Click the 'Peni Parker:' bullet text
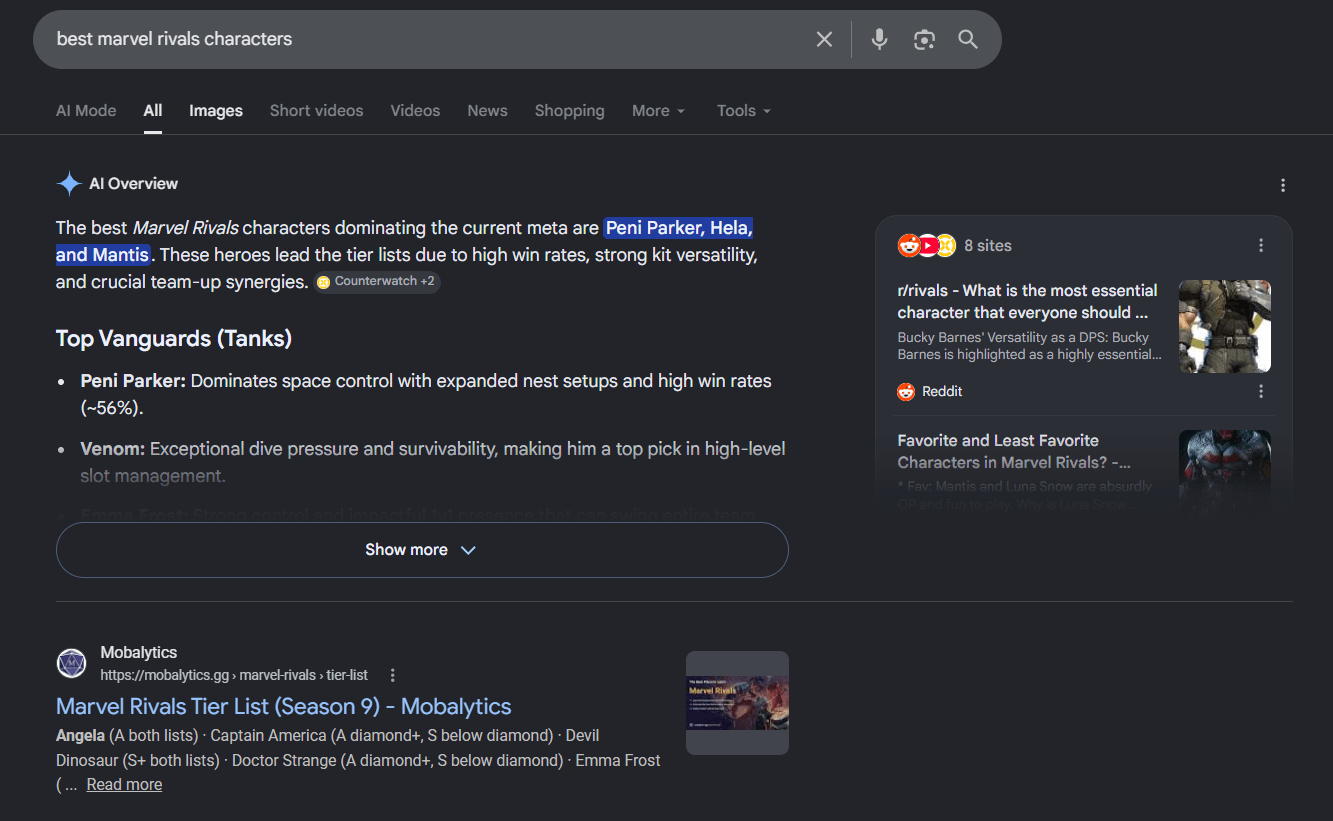Viewport: 1333px width, 821px height. point(133,381)
